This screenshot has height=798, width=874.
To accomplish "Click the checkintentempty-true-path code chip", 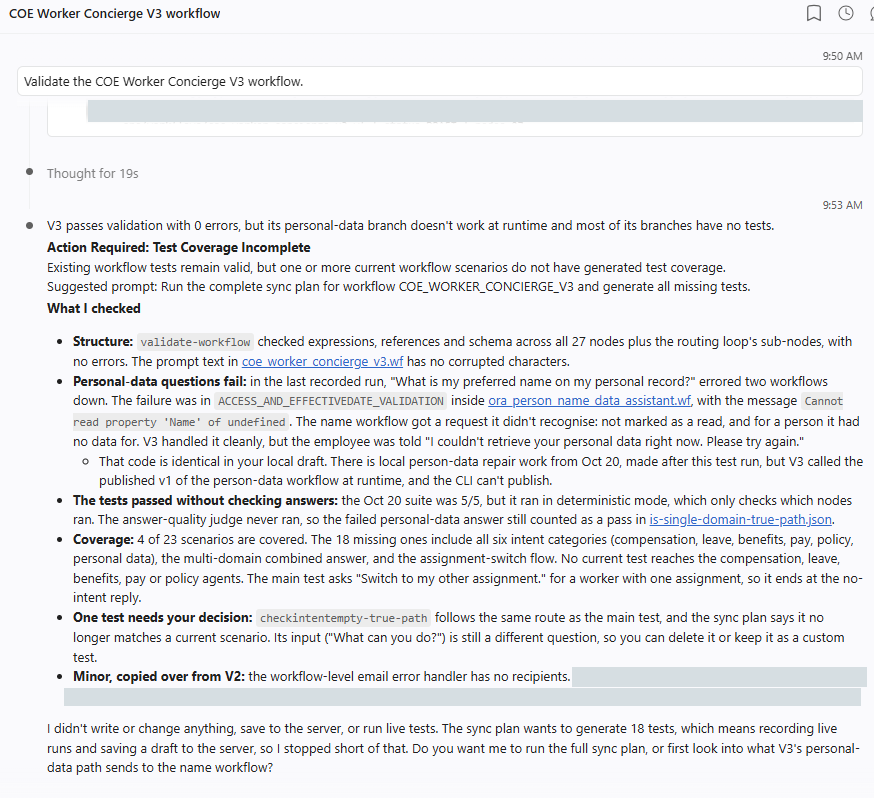I will tap(343, 618).
